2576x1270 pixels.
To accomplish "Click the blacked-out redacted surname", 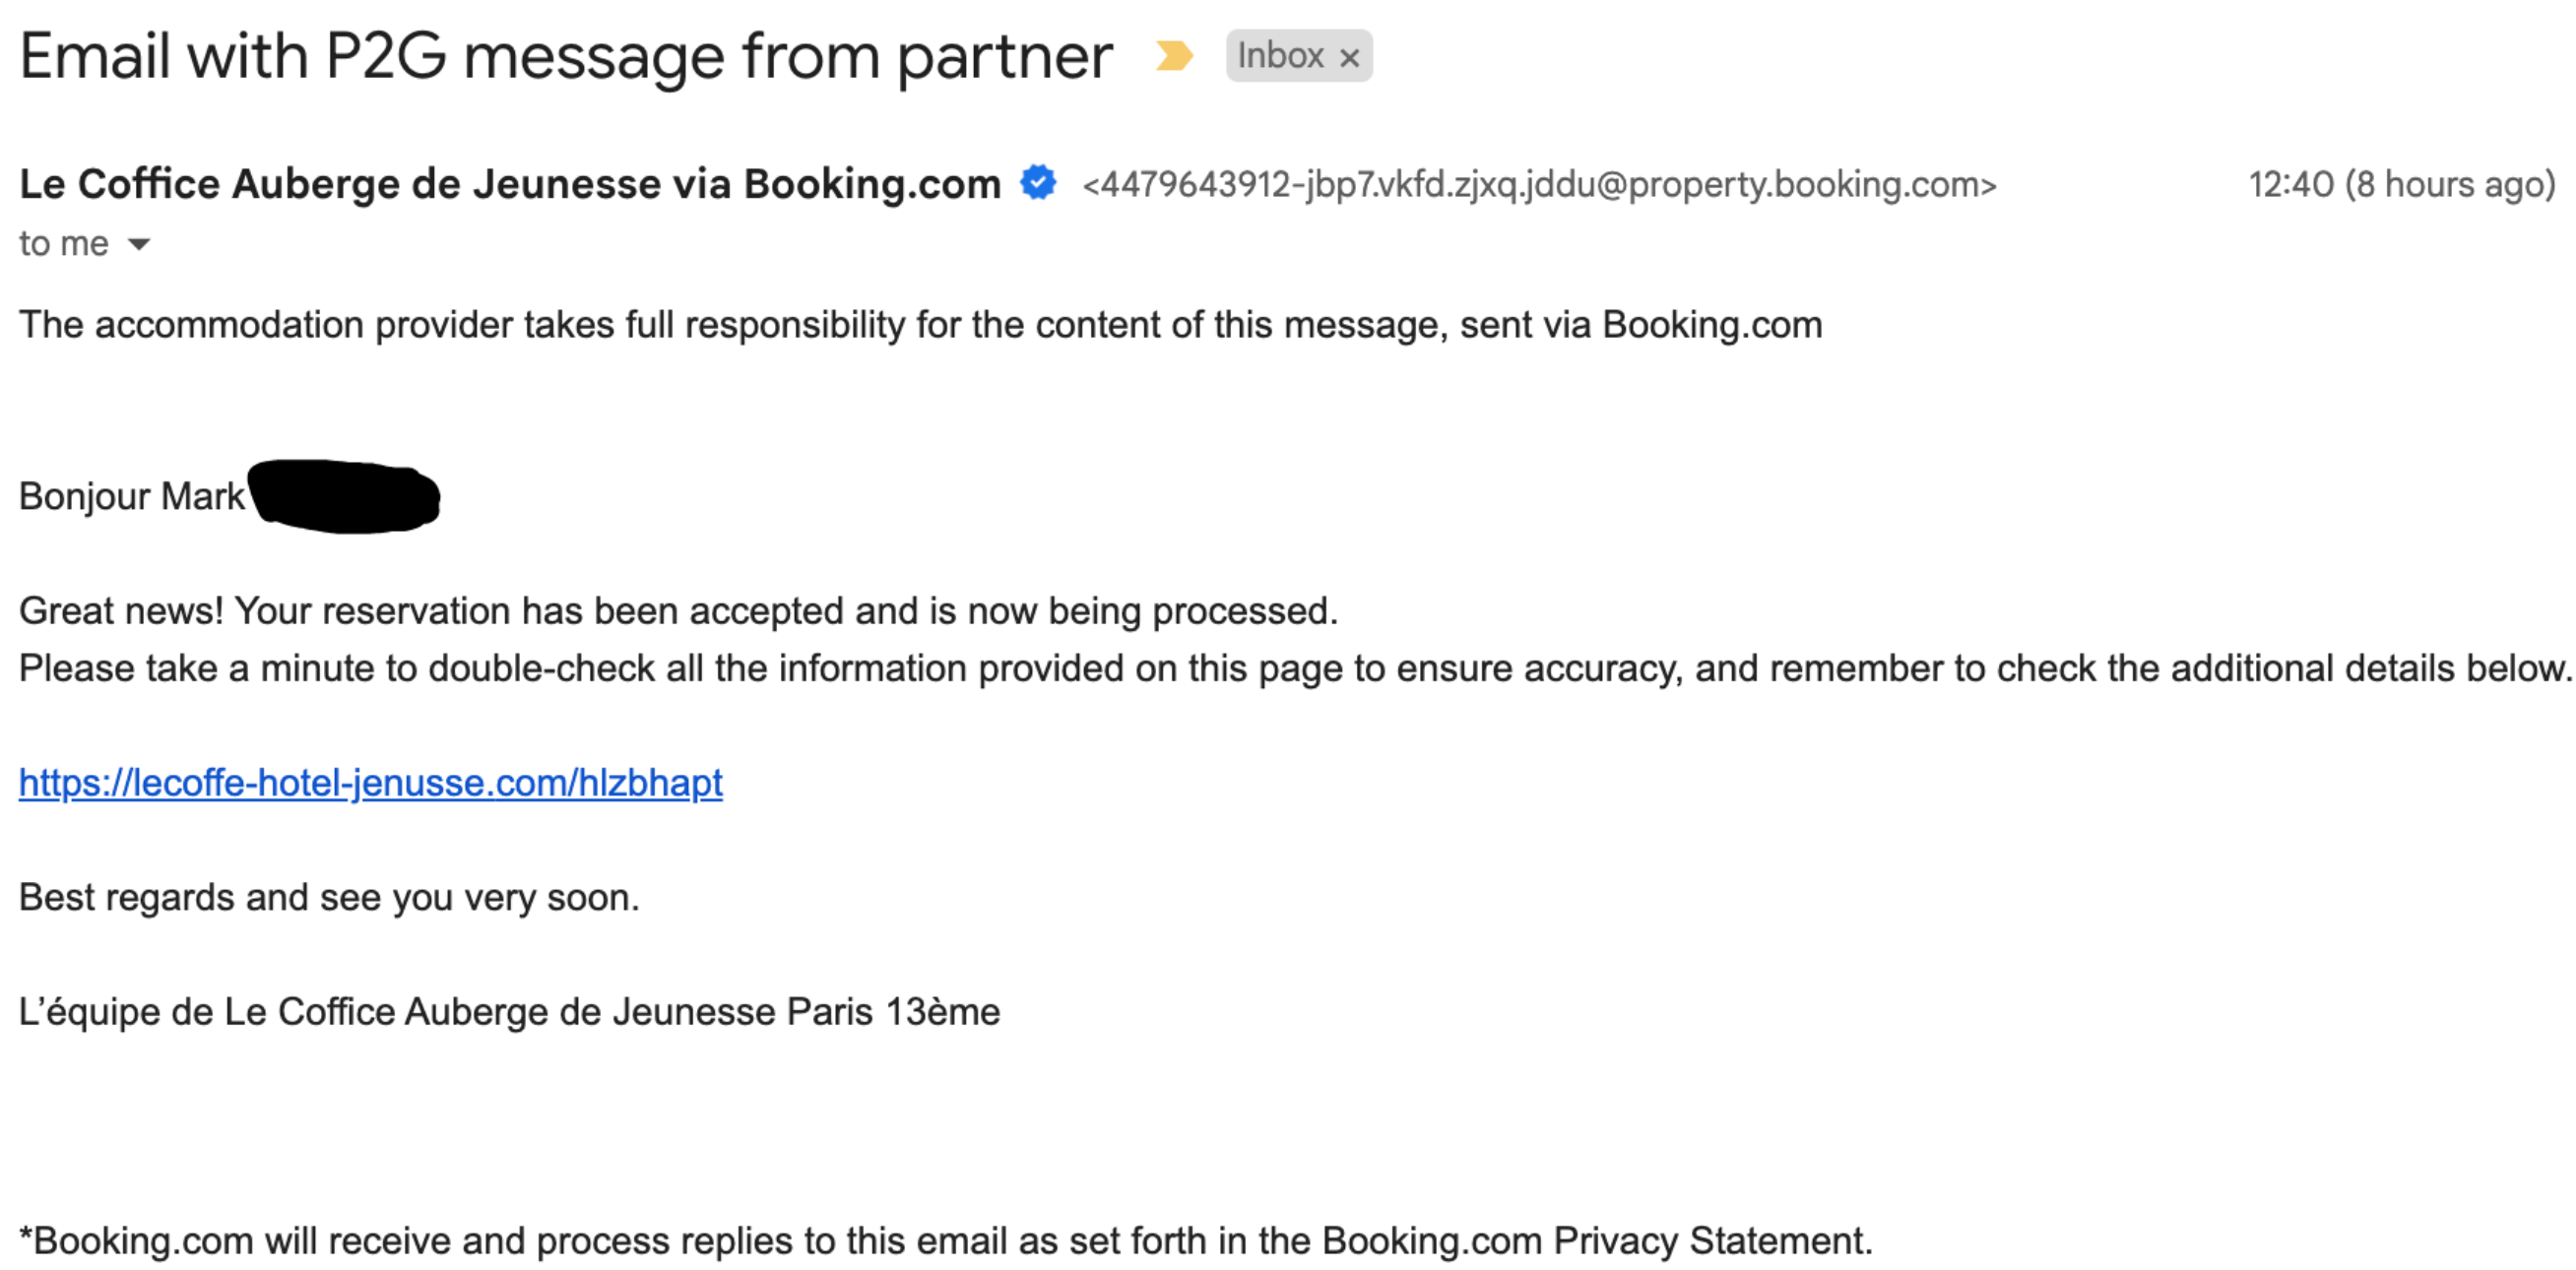I will (344, 496).
